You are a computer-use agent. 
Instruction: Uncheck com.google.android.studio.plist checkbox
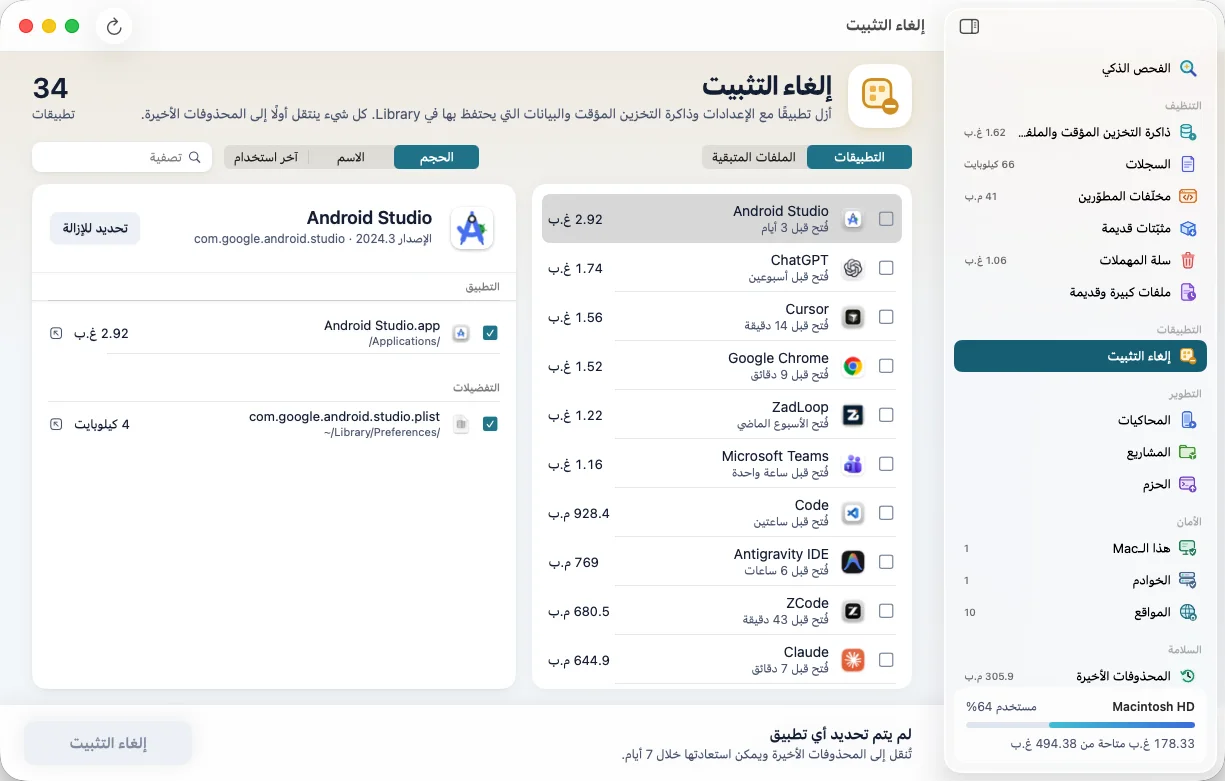click(x=490, y=424)
